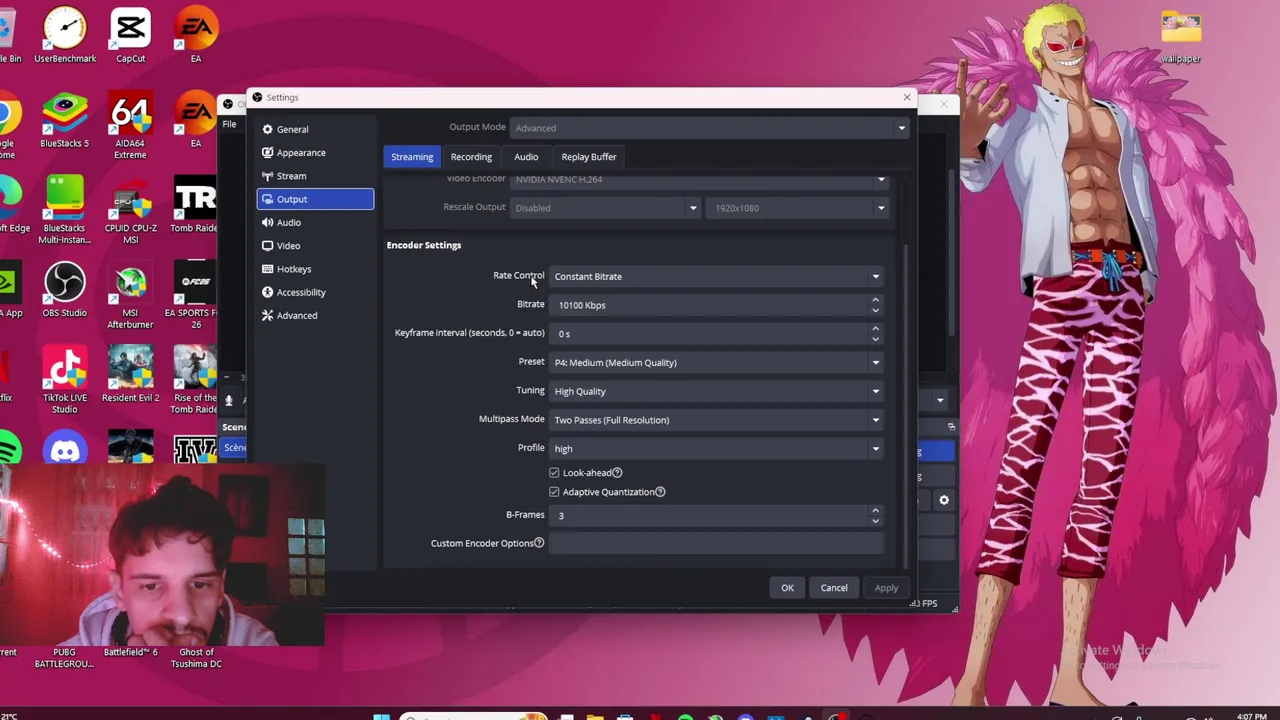
Task: Open the Video Encoder NVIDIA NVENC dropdown
Action: pyautogui.click(x=699, y=180)
